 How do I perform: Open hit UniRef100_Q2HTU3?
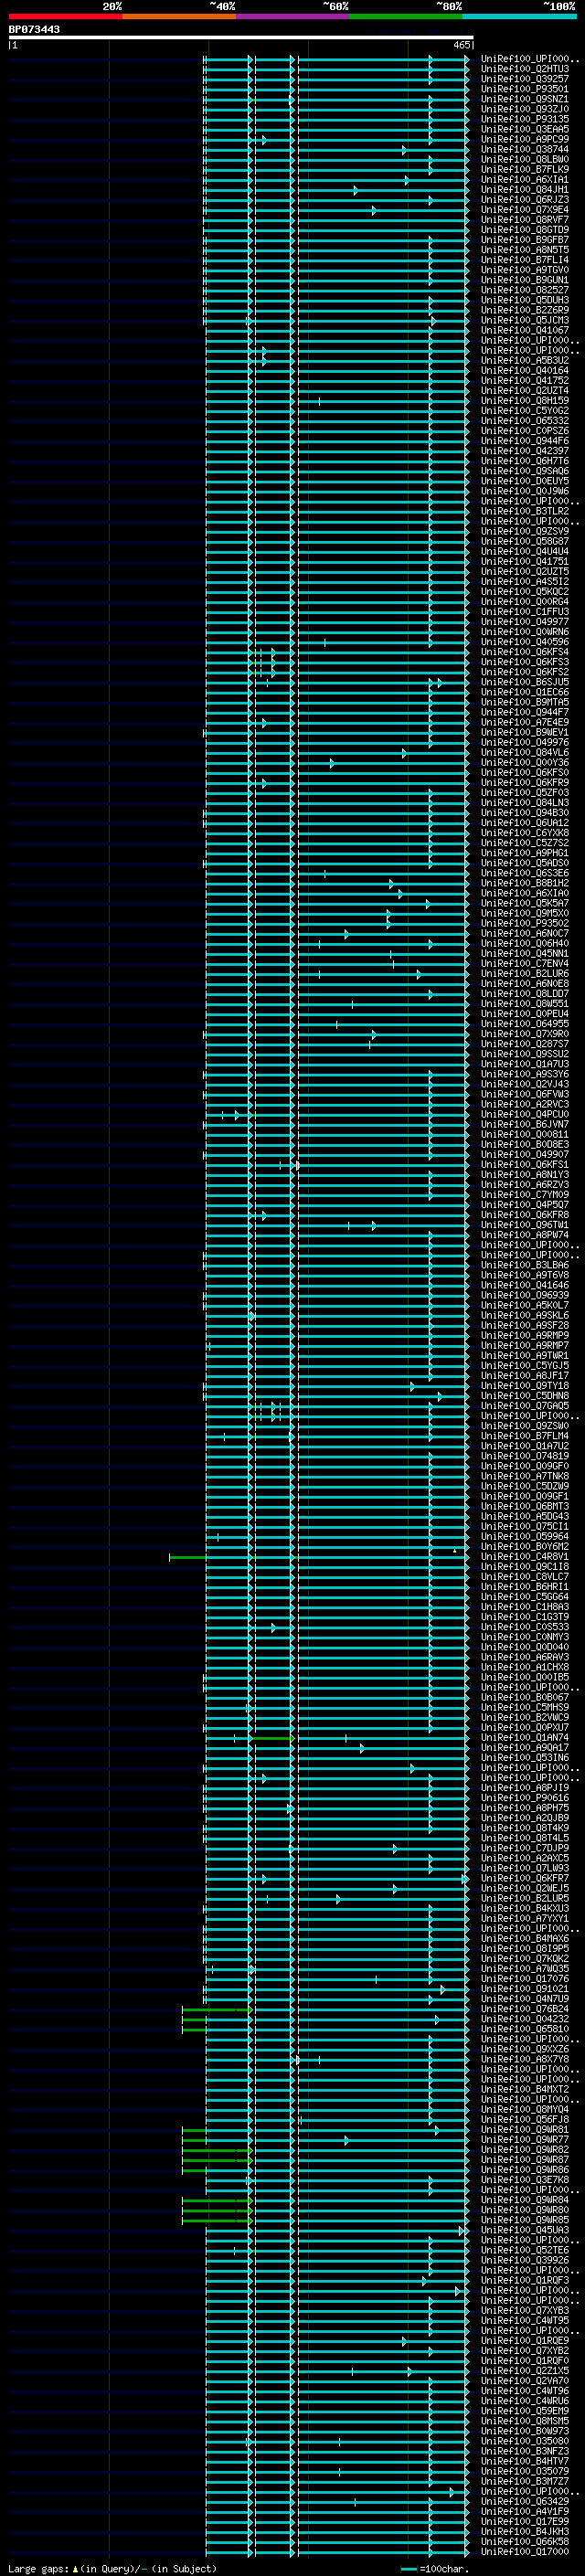click(x=525, y=70)
